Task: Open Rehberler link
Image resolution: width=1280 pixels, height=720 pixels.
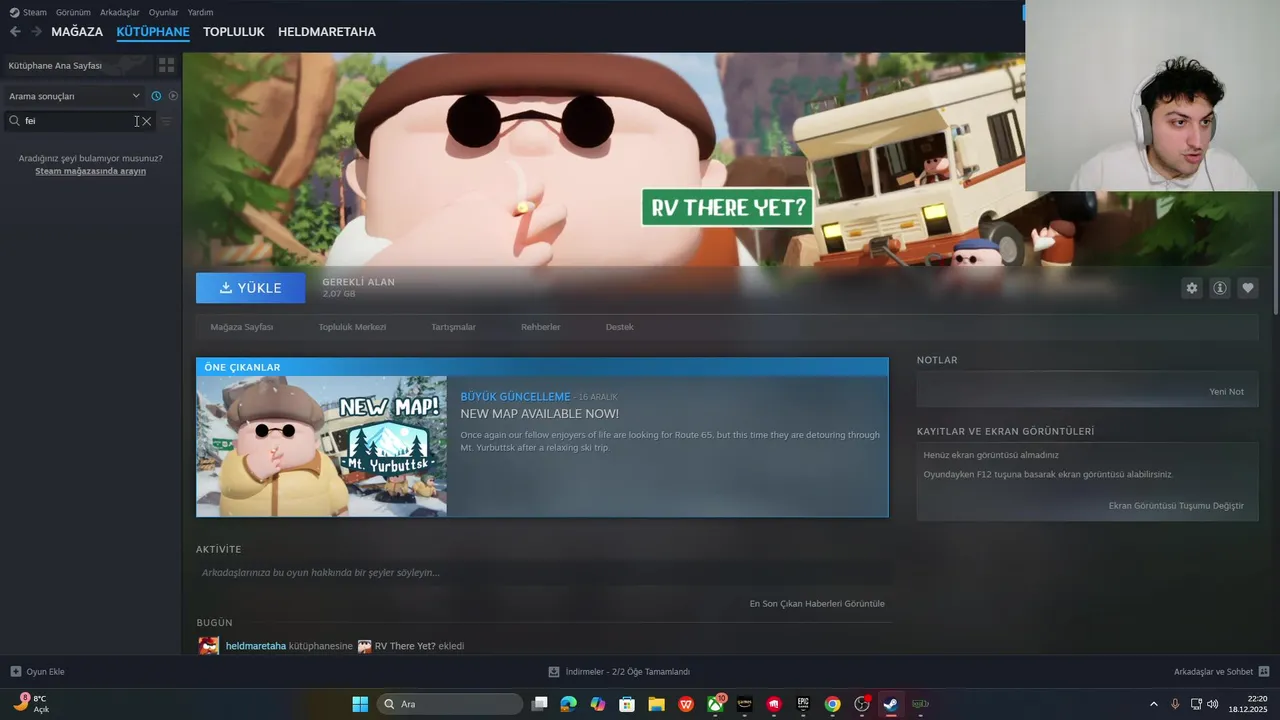Action: coord(541,327)
